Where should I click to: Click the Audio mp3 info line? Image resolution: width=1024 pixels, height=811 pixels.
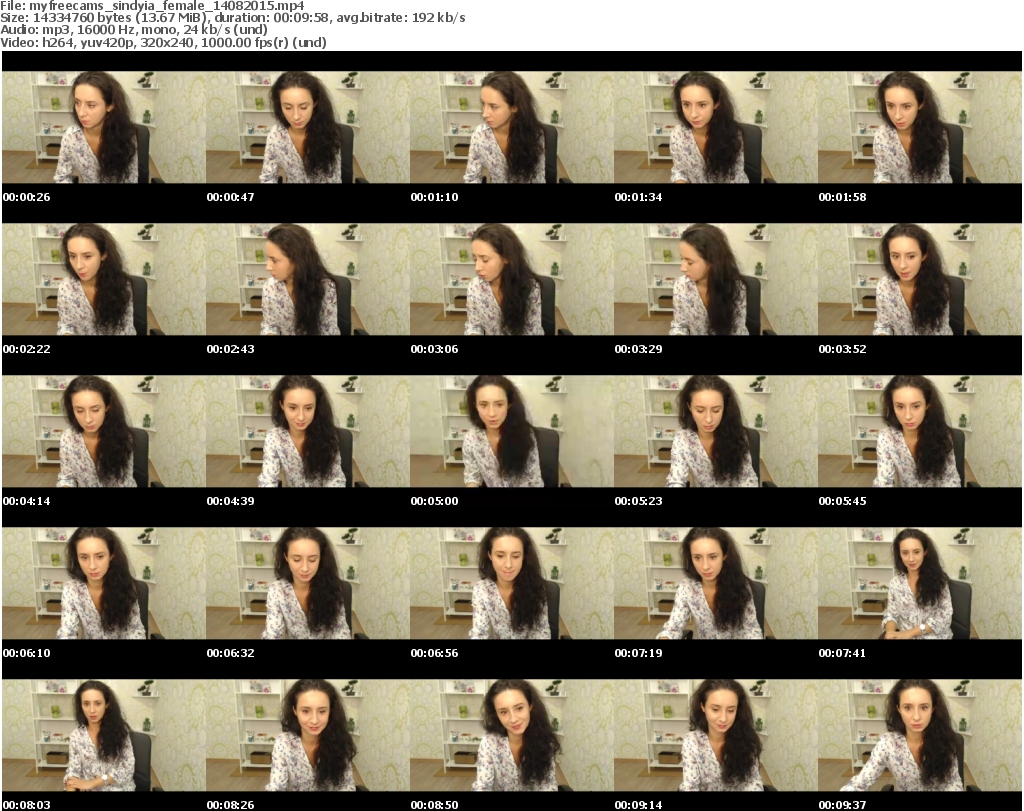pos(134,30)
